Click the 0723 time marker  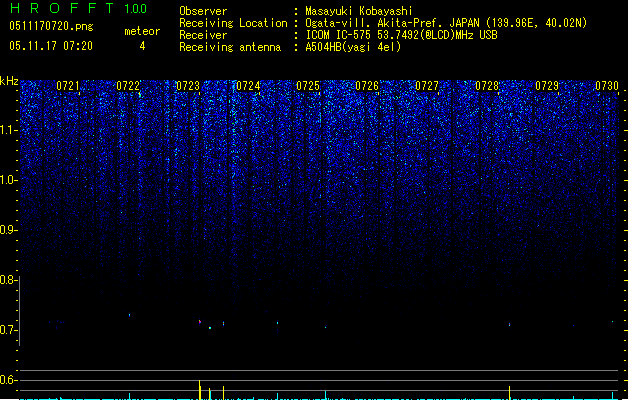click(x=188, y=86)
